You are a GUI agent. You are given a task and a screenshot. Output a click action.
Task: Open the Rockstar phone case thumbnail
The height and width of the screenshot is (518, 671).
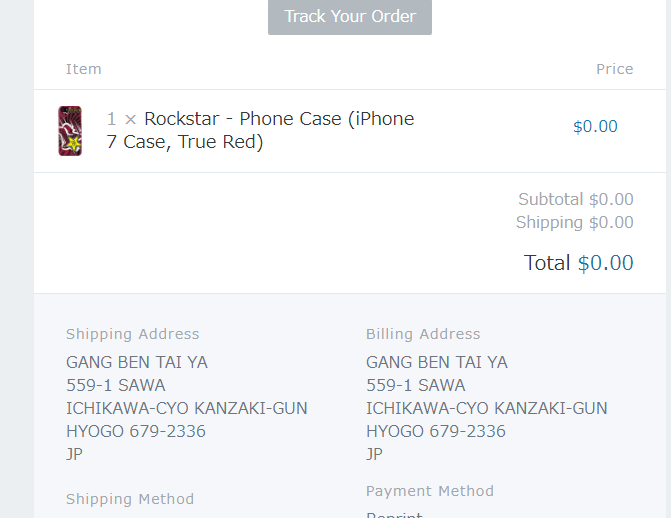[x=70, y=131]
